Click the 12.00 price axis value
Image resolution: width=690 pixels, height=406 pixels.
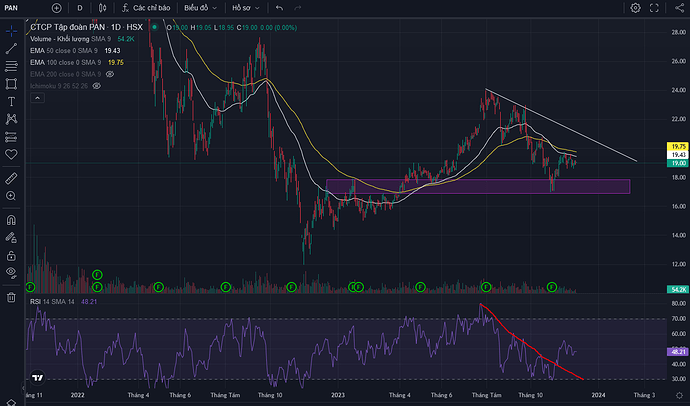coord(678,264)
